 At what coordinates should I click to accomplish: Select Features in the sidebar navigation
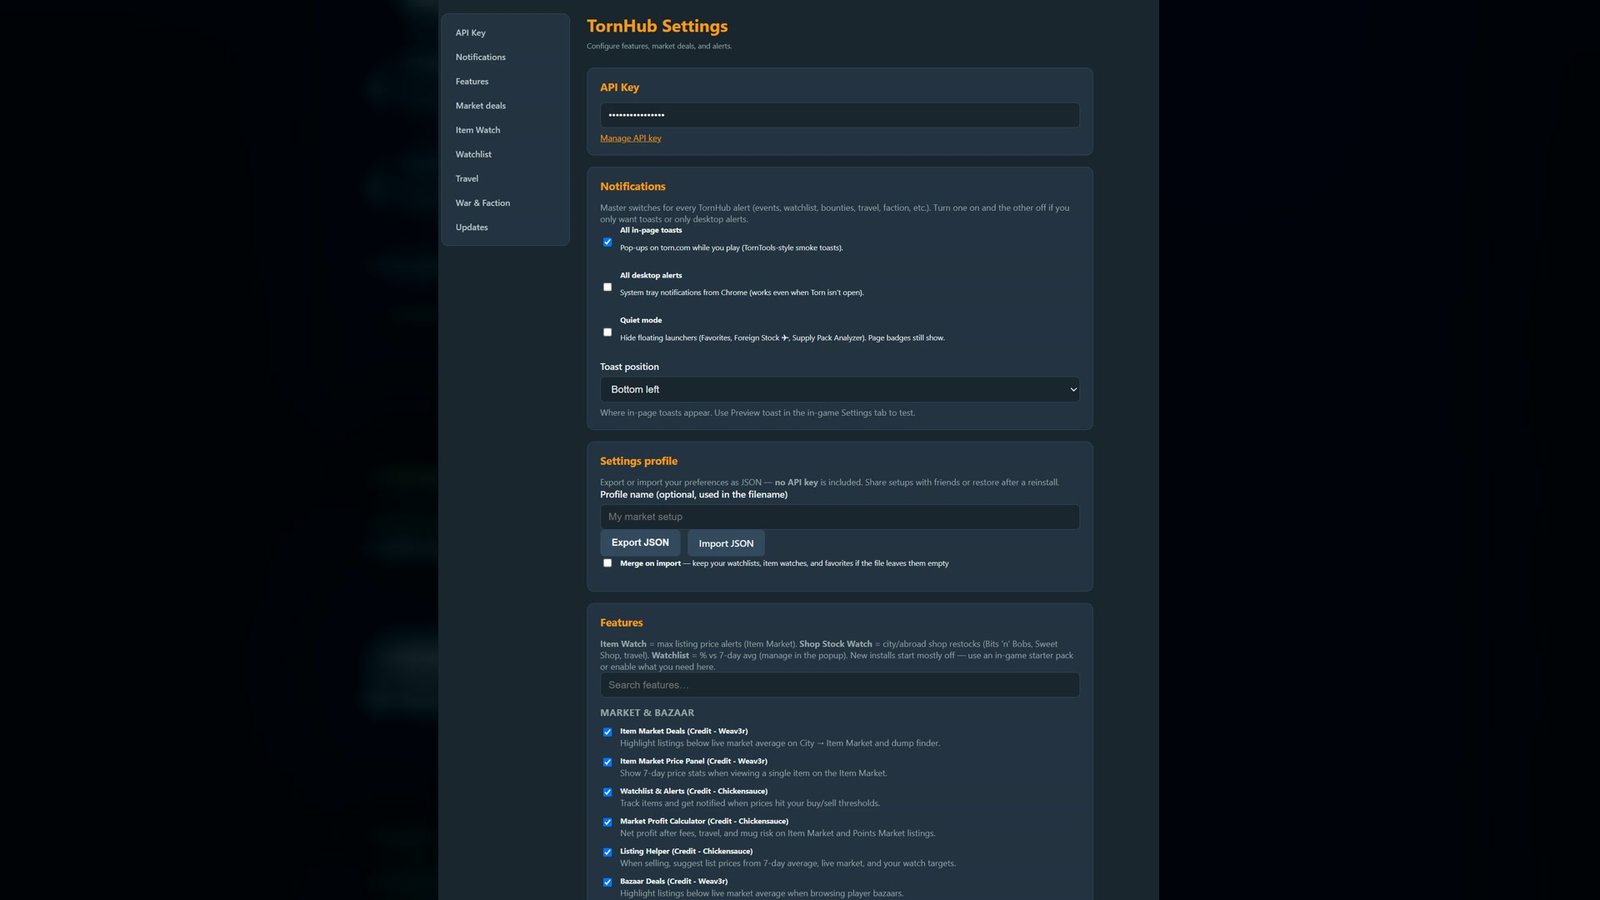pyautogui.click(x=472, y=81)
